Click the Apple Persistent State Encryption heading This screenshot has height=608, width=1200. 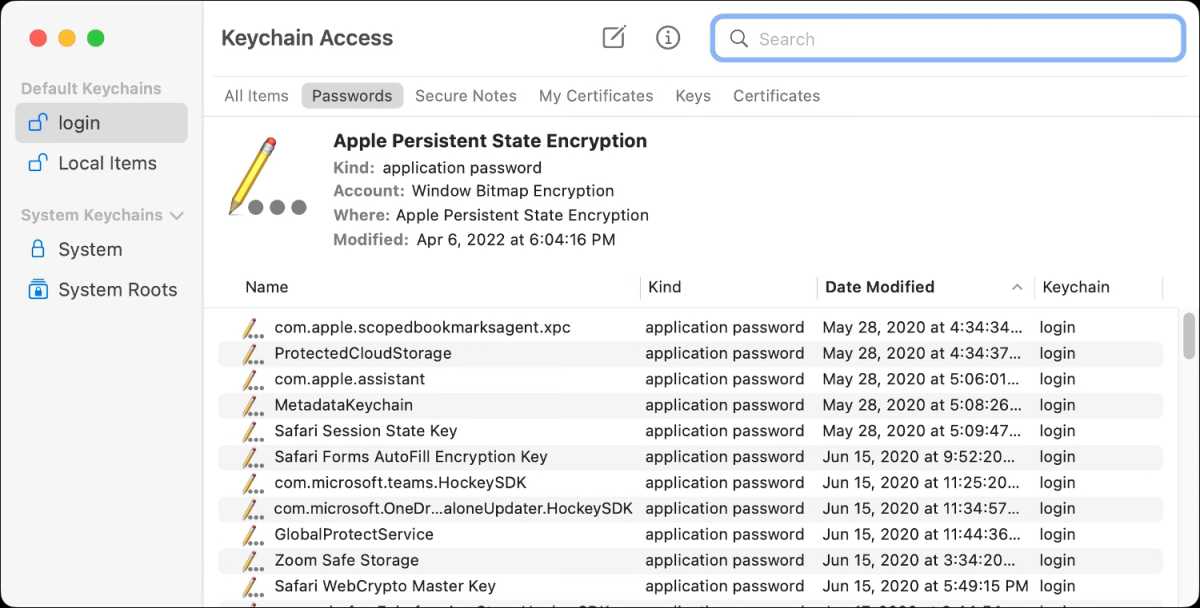pyautogui.click(x=490, y=141)
